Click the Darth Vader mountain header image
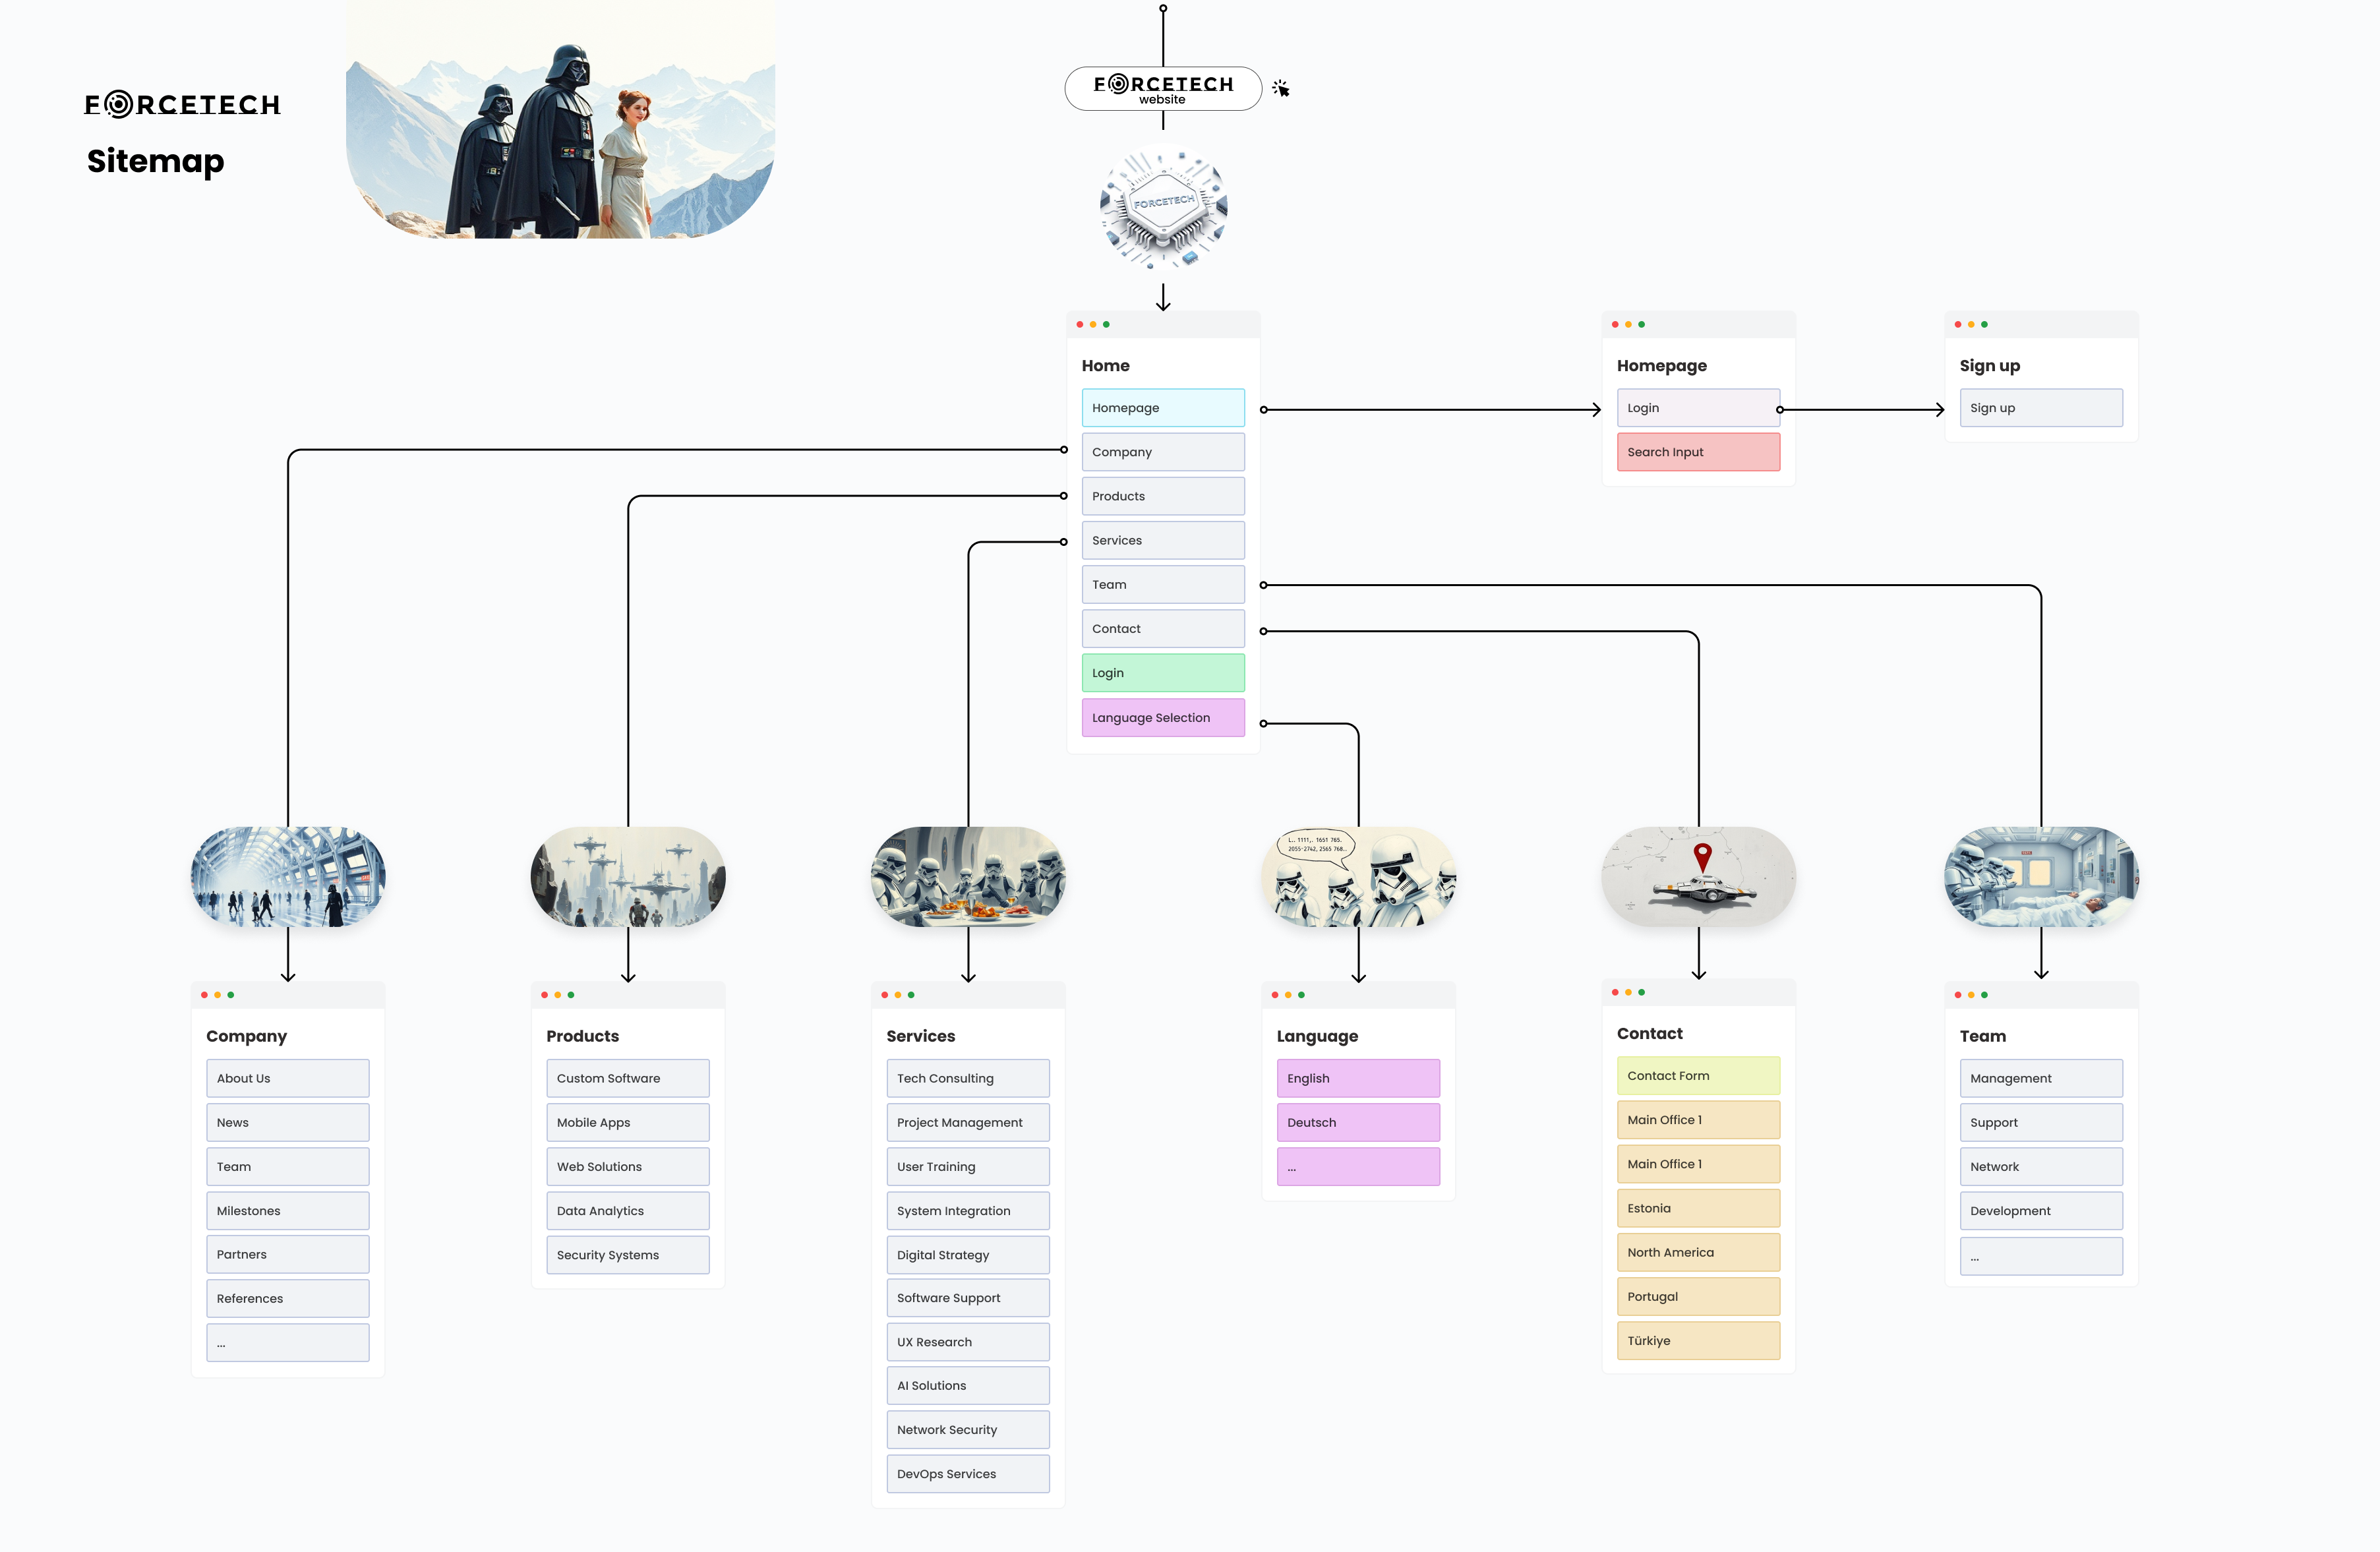Viewport: 2380px width, 1552px height. tap(560, 119)
